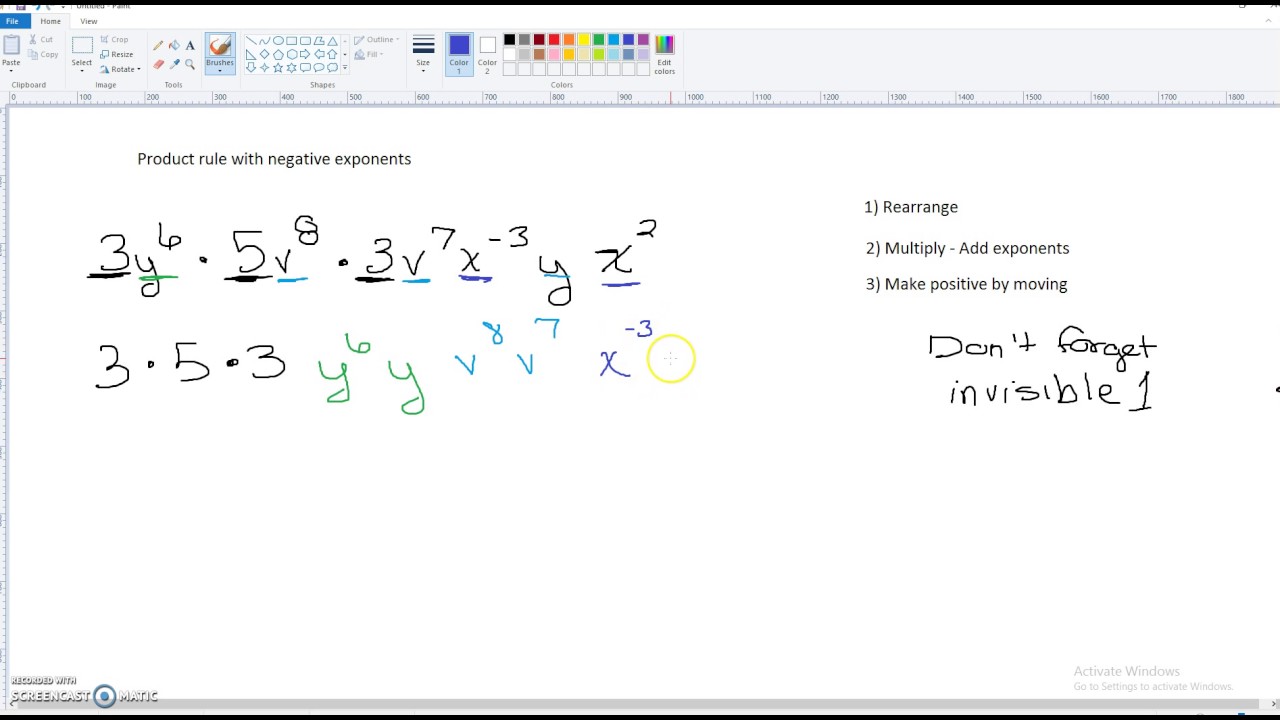Screen dimensions: 1280x720
Task: Choose the Cloud callout shape
Action: 332,67
